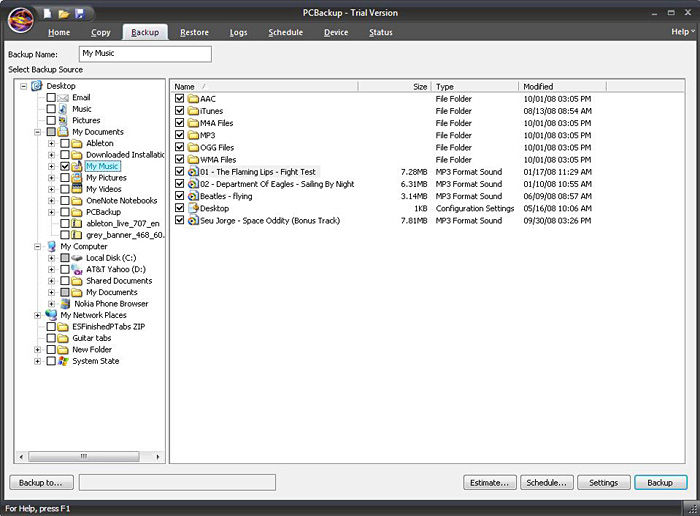Uncheck the M4A Files checkbox

pos(179,123)
